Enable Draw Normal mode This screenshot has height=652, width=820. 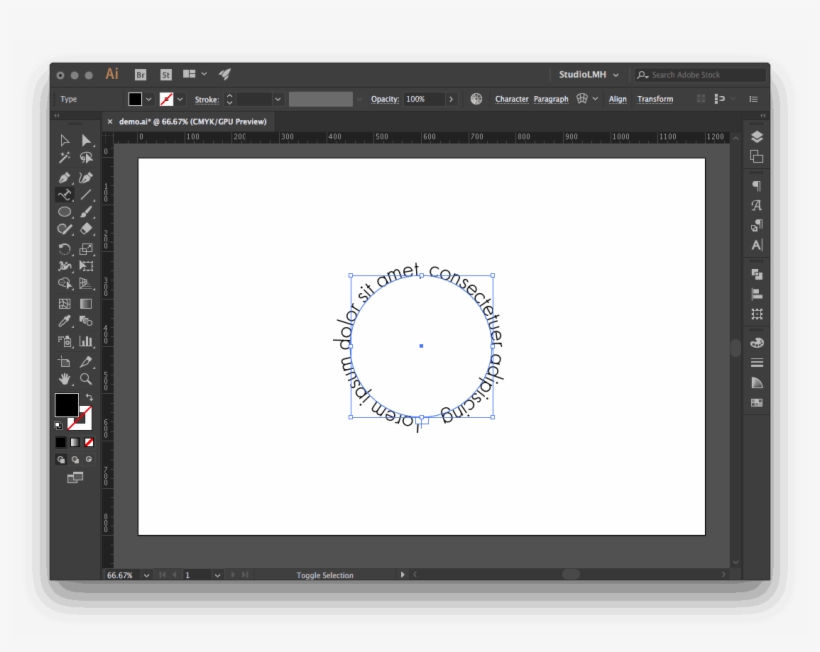61,460
